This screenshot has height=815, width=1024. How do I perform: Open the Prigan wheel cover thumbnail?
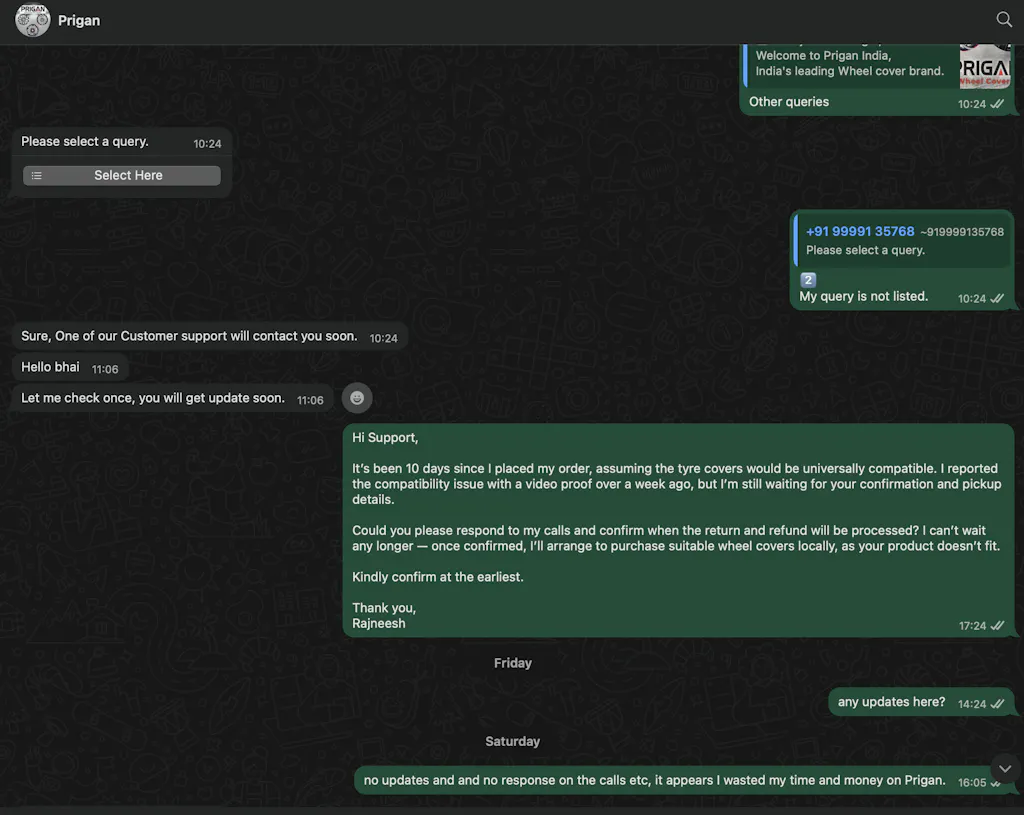click(x=984, y=66)
